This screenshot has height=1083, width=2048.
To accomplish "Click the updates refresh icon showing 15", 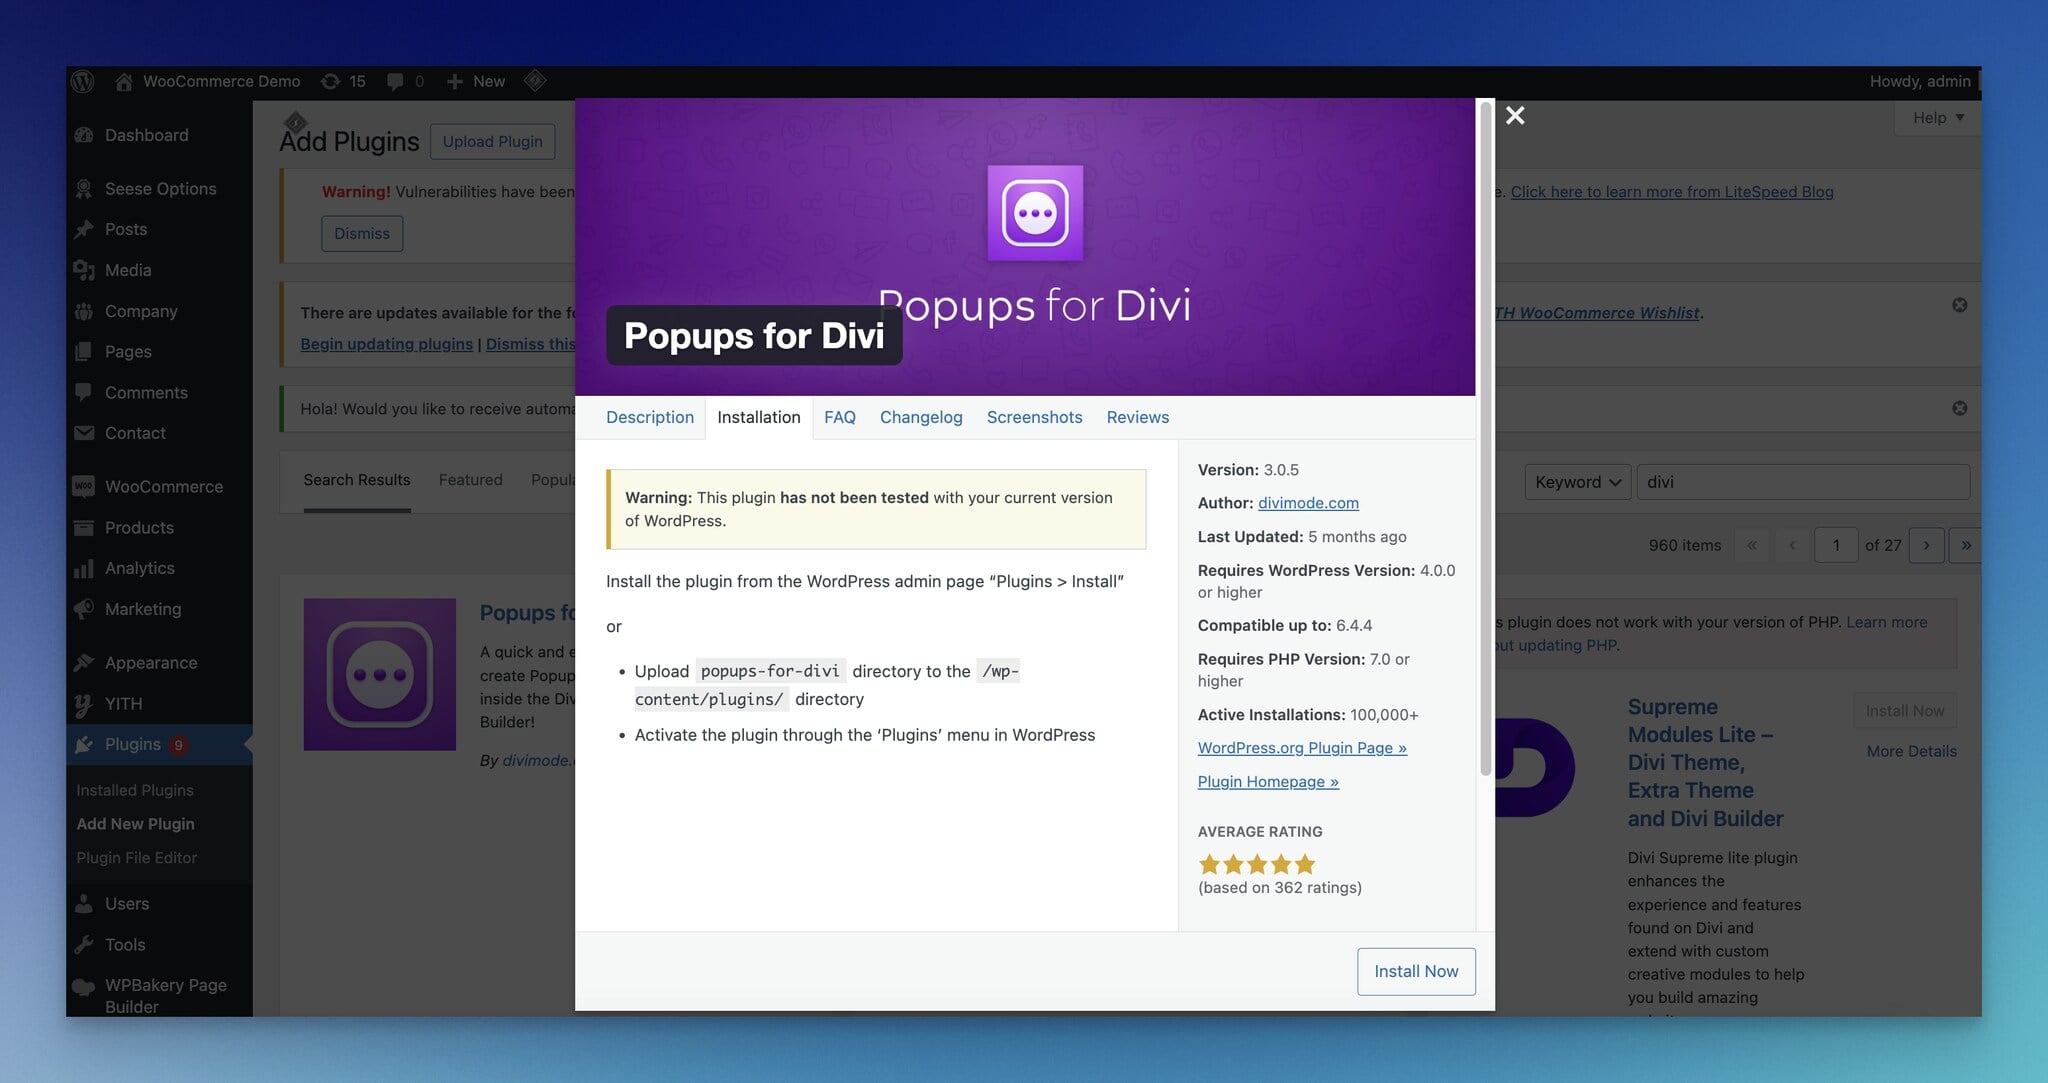I will point(330,81).
